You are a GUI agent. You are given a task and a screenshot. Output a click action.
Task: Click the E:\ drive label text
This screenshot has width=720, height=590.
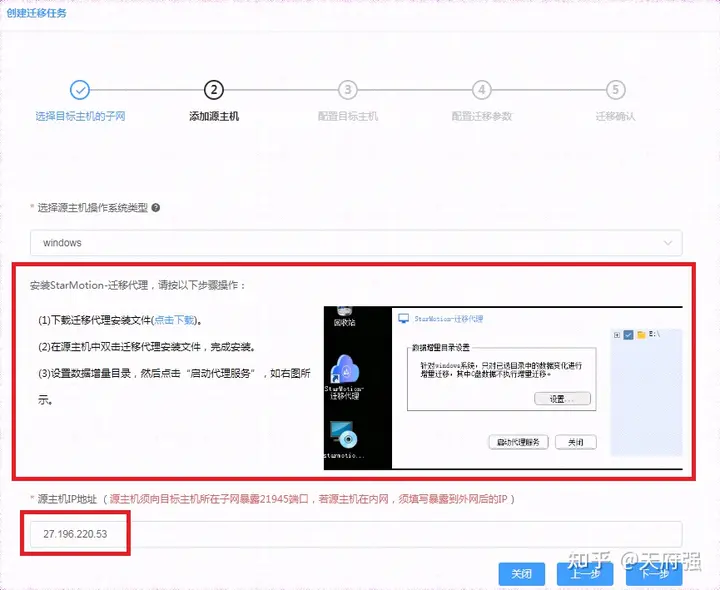(654, 334)
